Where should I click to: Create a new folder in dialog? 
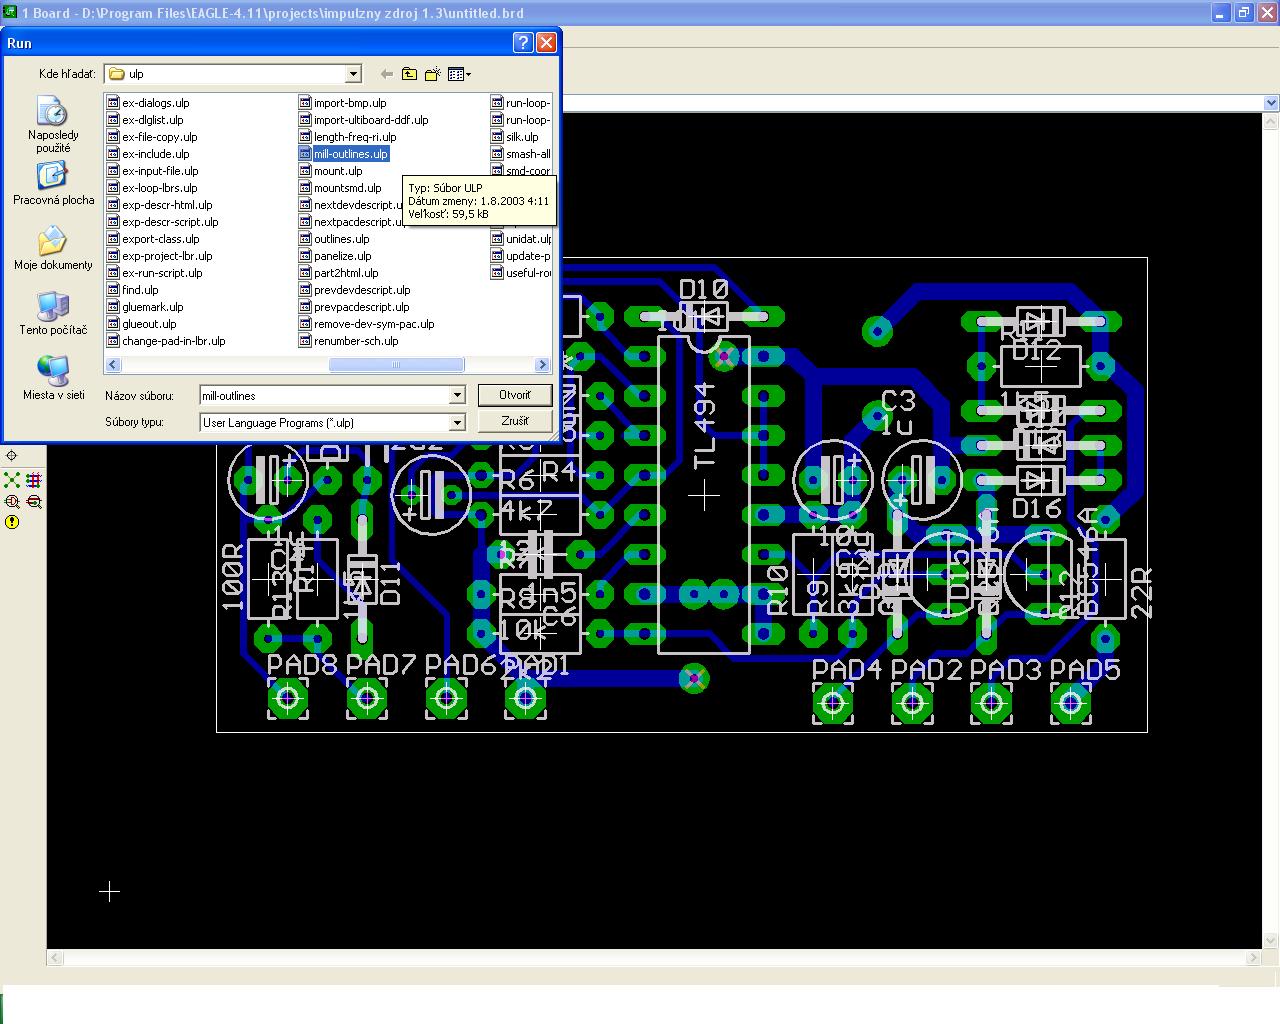[x=433, y=74]
